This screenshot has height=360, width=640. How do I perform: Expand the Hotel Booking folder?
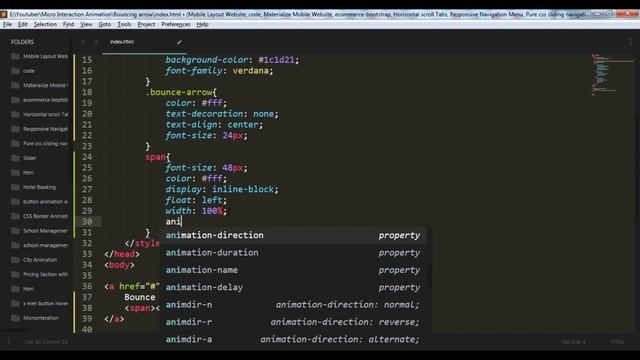[39, 187]
